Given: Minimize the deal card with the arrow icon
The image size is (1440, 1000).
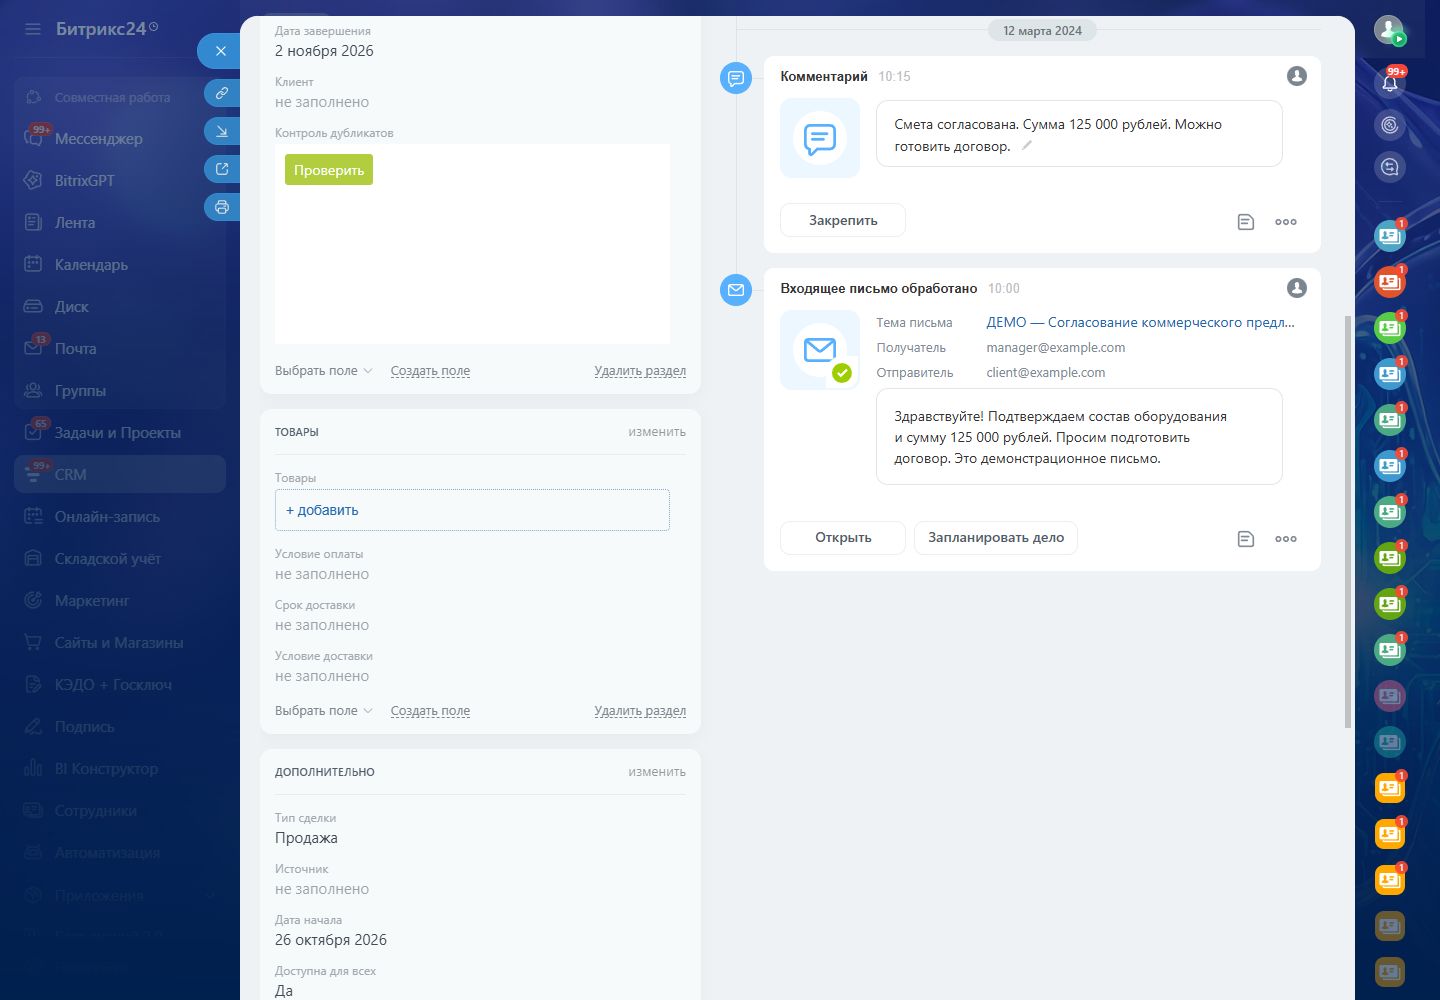Looking at the screenshot, I should pyautogui.click(x=222, y=131).
